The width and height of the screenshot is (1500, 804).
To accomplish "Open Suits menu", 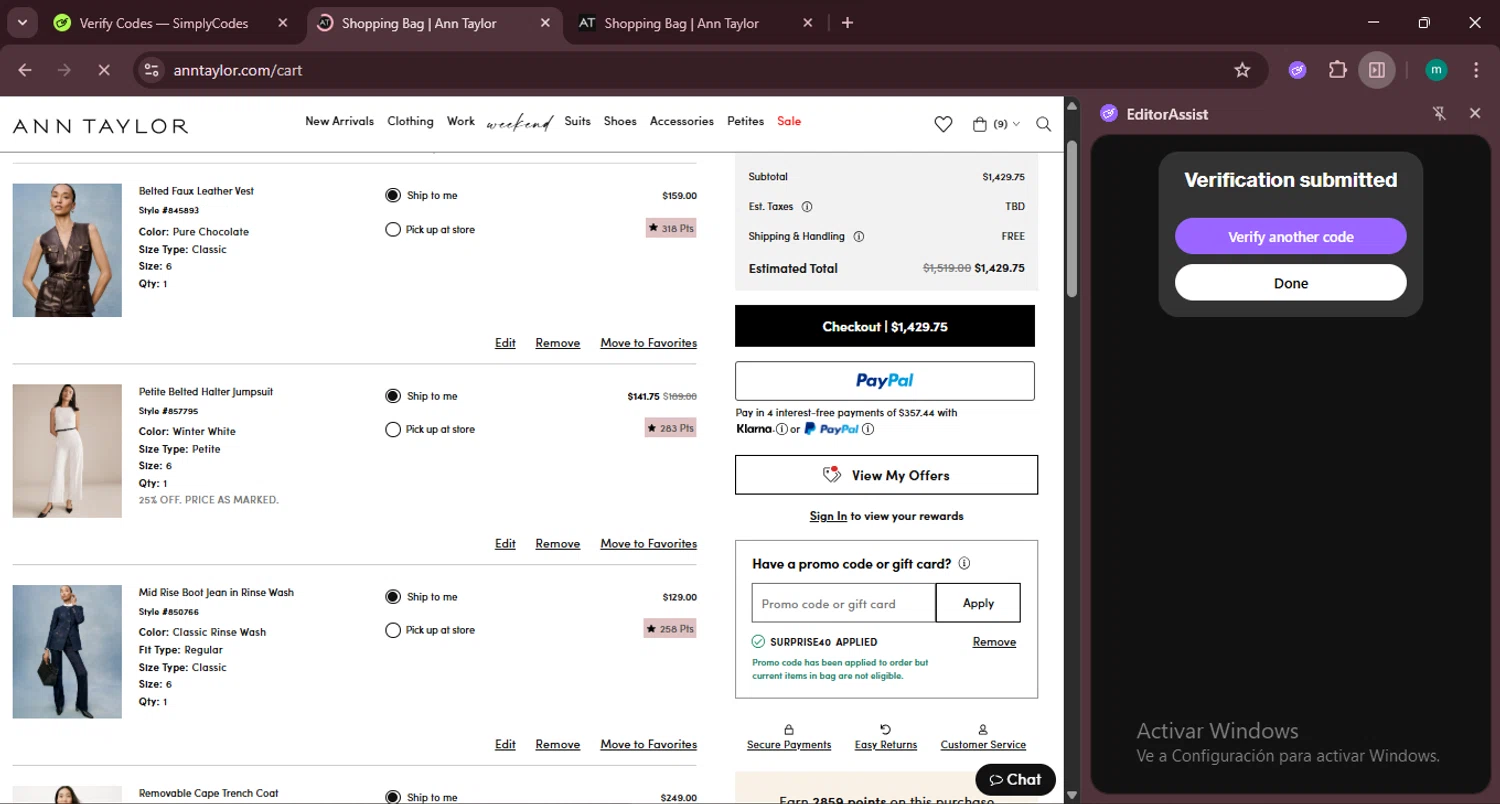I will (x=577, y=121).
